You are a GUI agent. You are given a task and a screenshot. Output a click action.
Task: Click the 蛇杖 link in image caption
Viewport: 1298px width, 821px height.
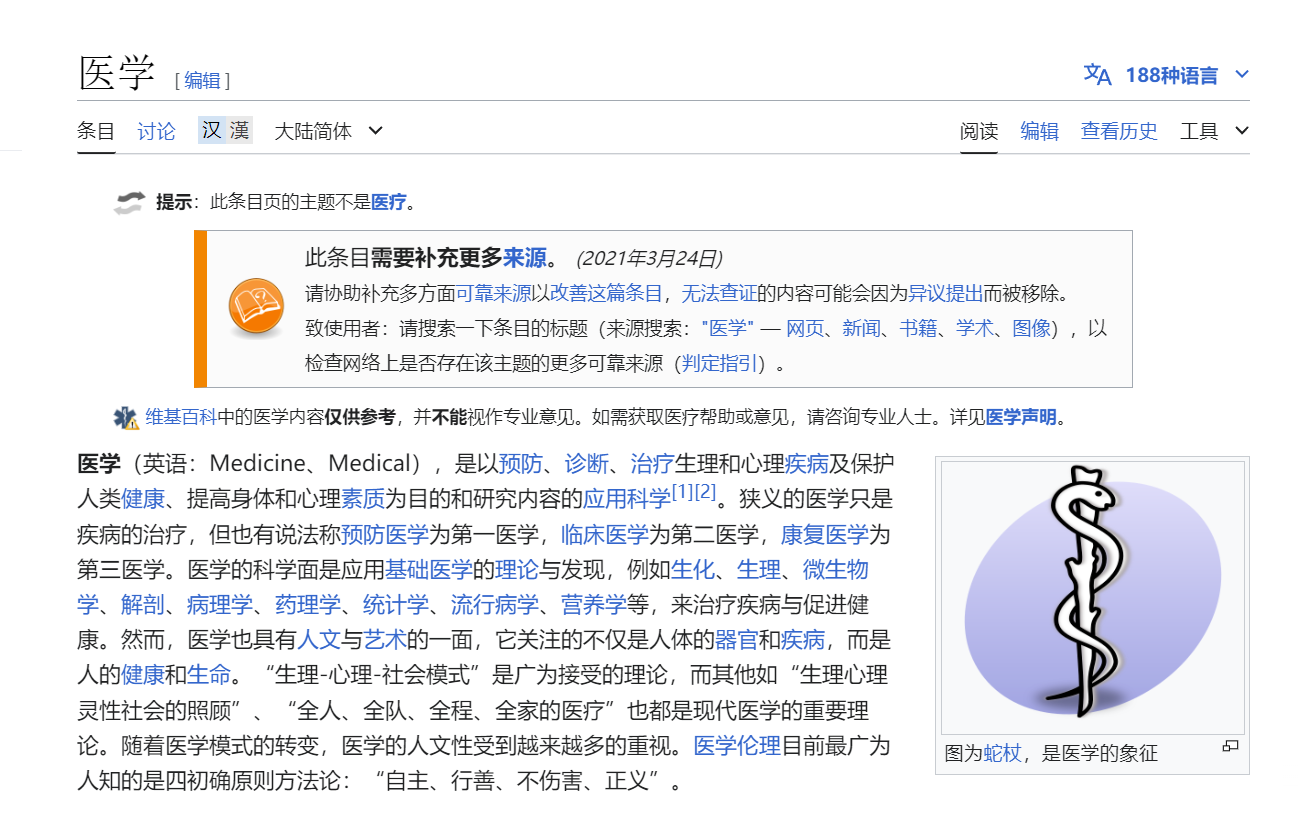[1002, 753]
